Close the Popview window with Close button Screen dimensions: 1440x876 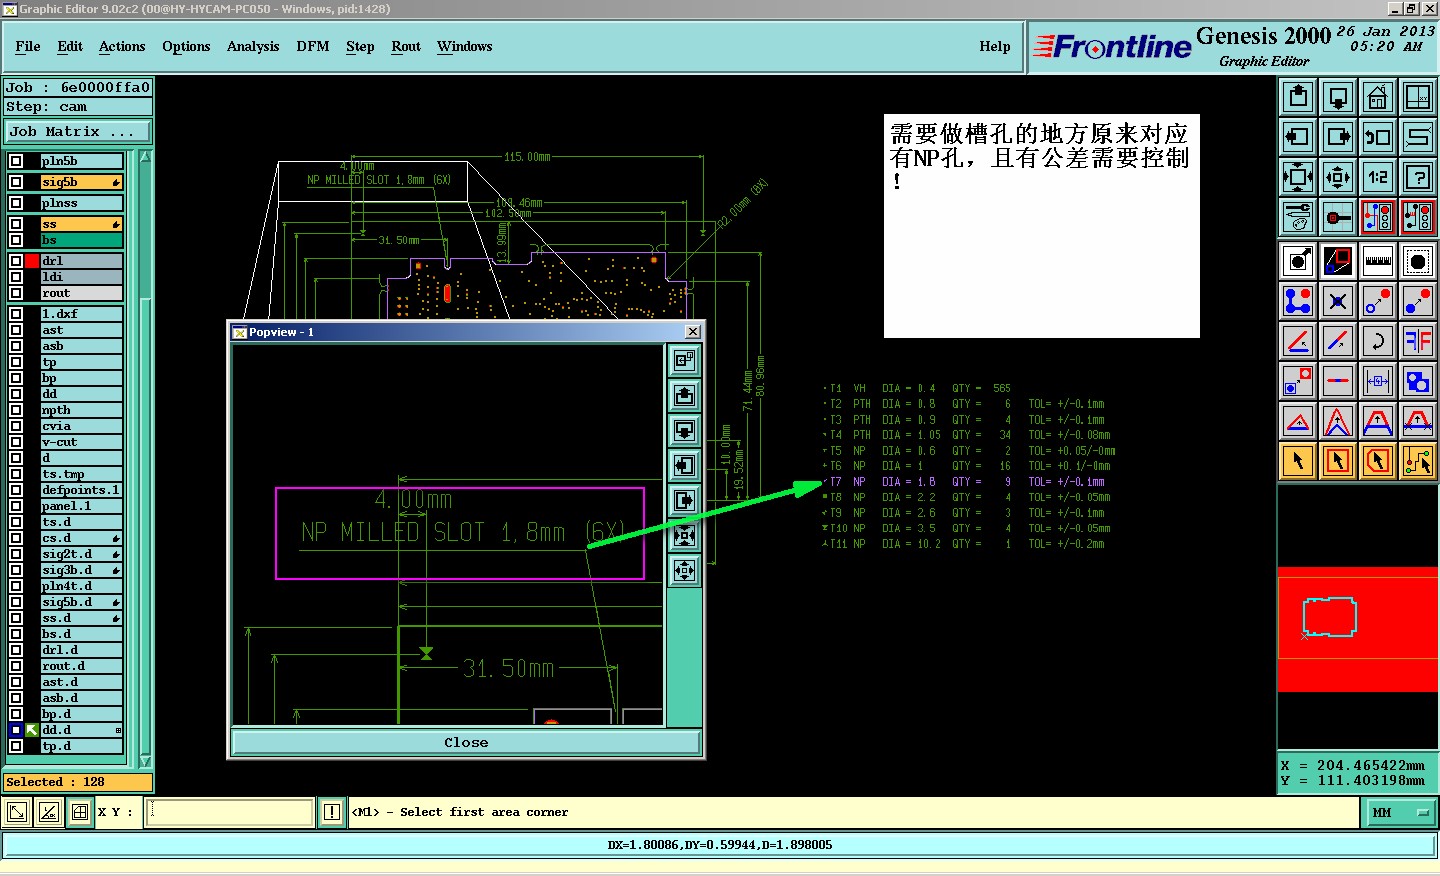pyautogui.click(x=466, y=742)
